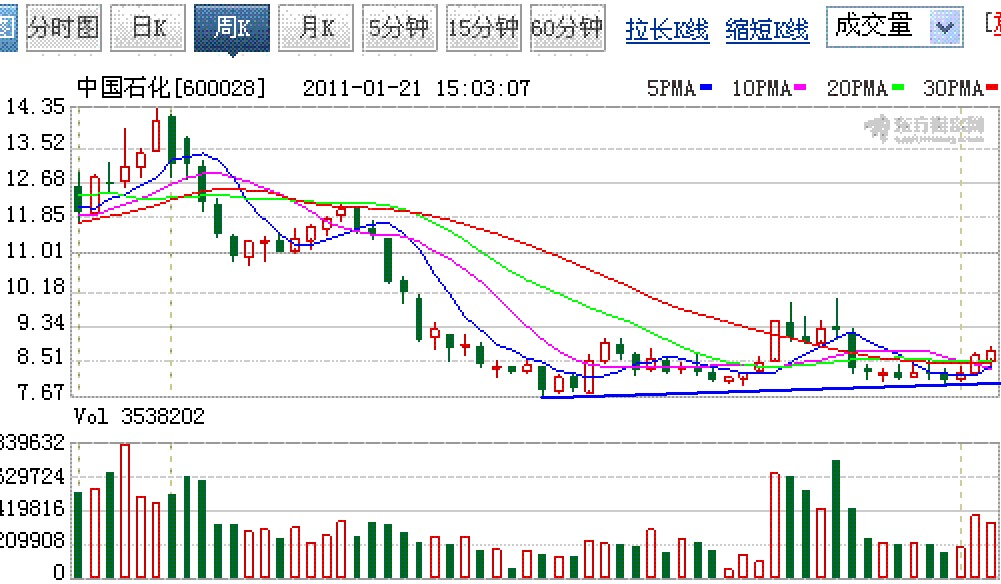Click the stock name 中国石化[600028]
Screen dimensions: 1001x584
[x=171, y=87]
